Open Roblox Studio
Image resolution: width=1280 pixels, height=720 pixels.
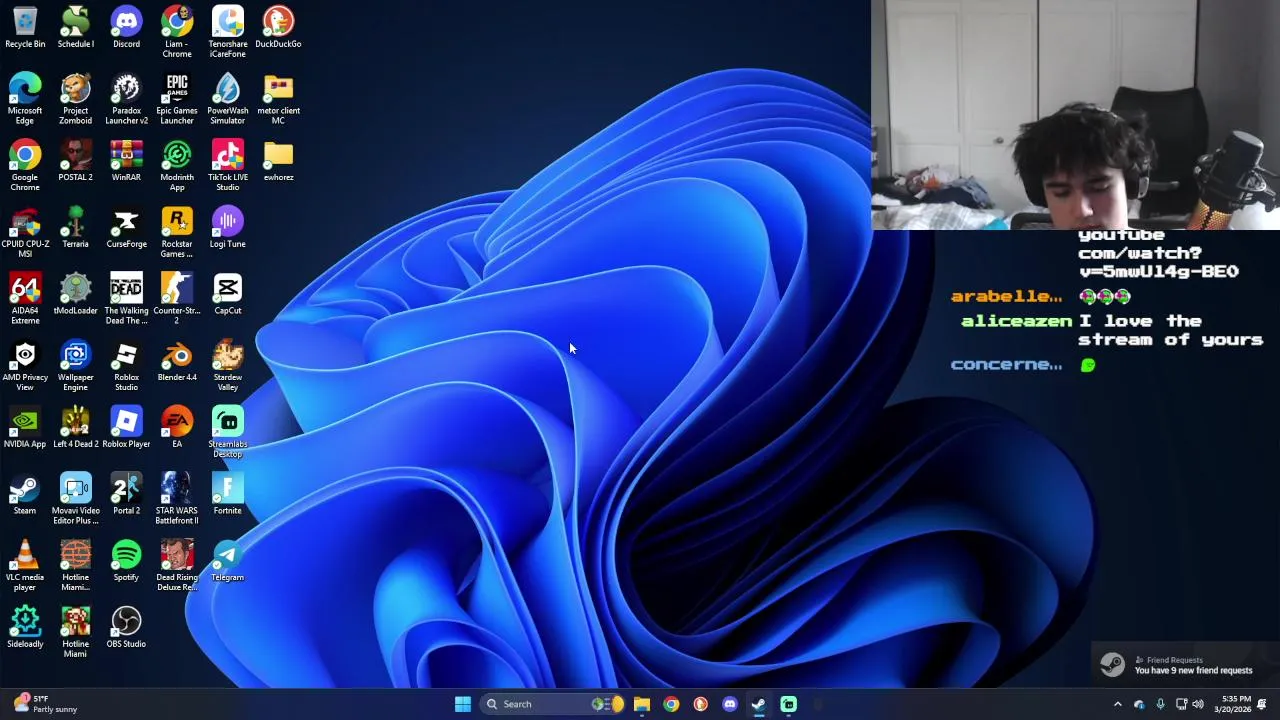126,366
